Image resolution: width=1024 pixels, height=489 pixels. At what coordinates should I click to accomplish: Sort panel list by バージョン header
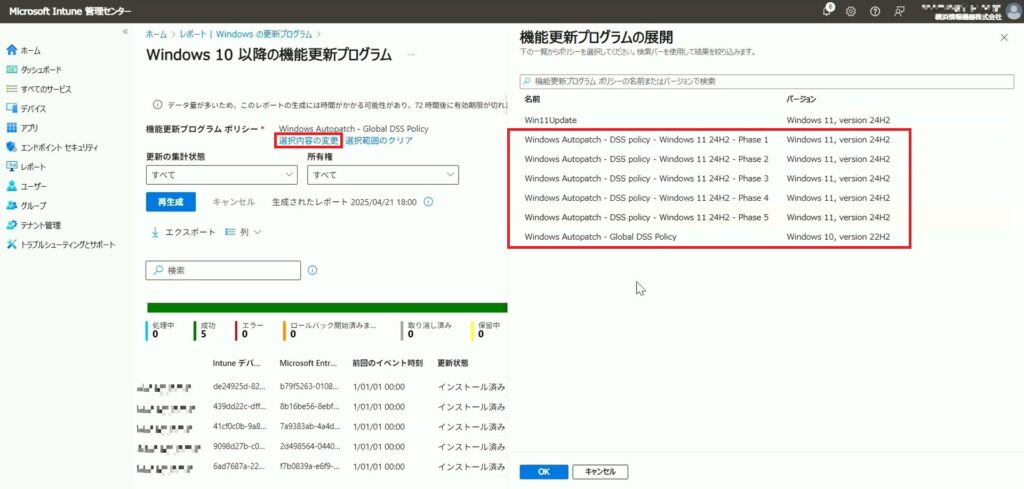(801, 99)
